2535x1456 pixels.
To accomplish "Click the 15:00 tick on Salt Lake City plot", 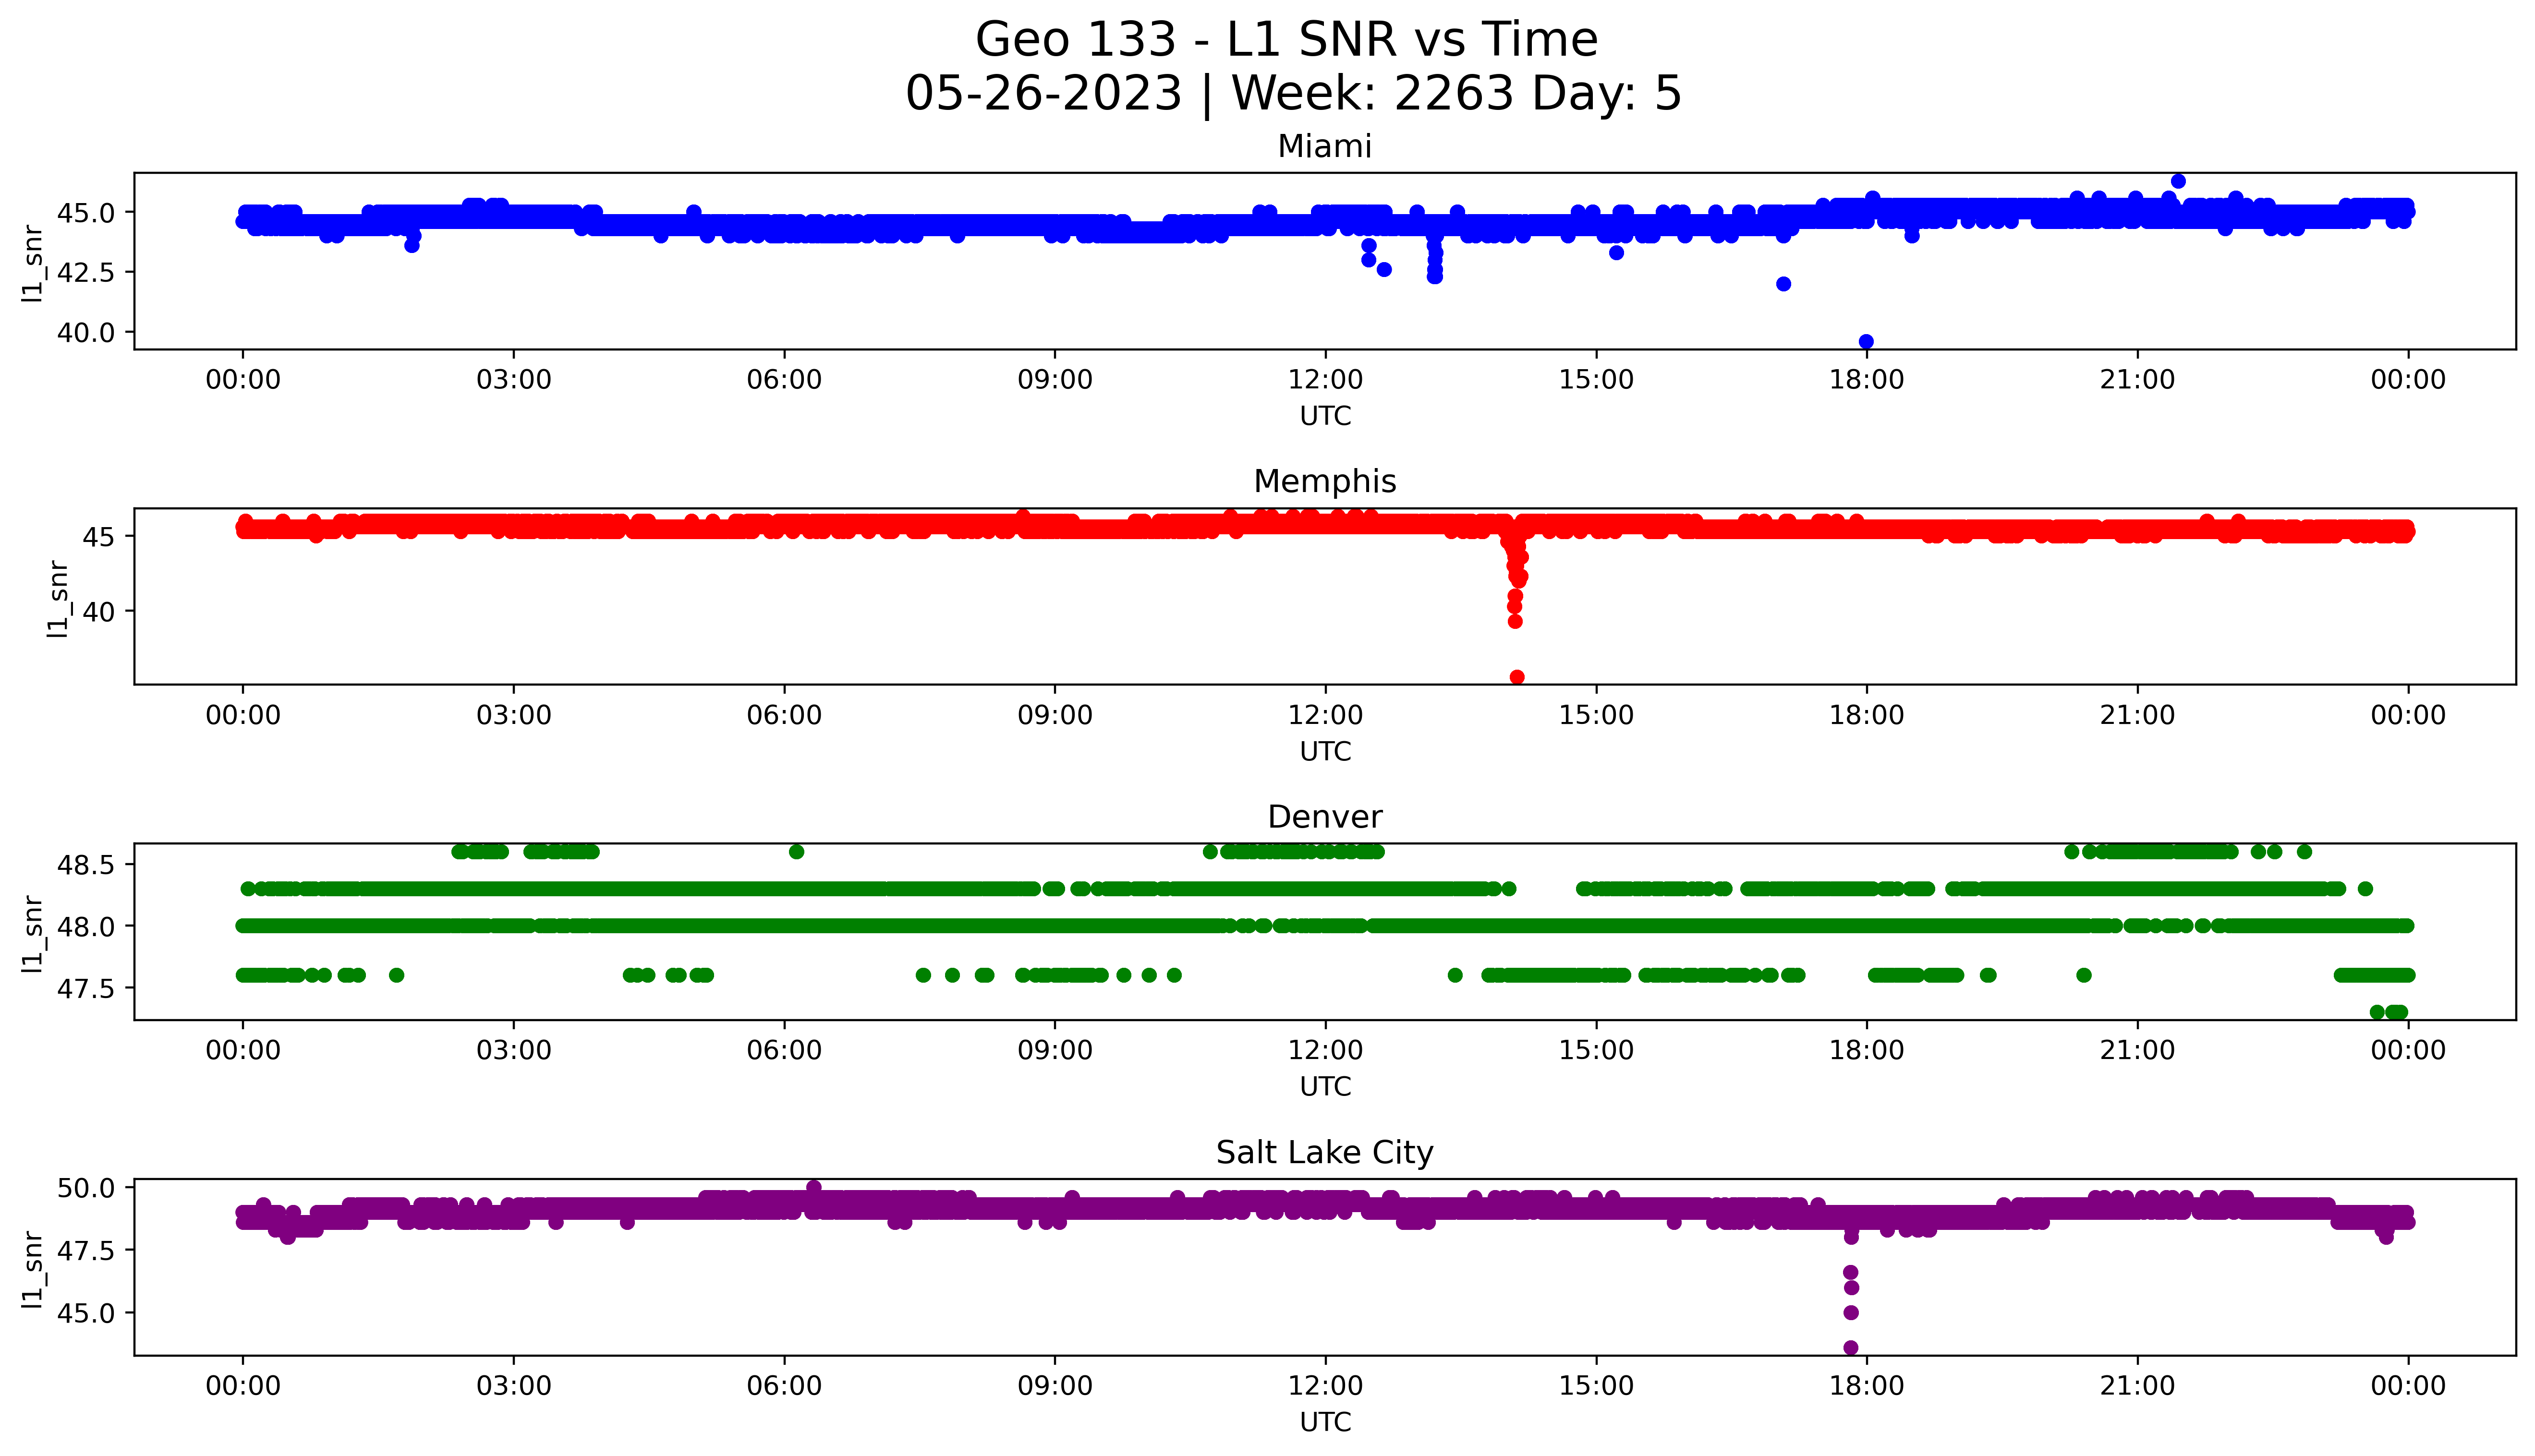I will pos(1596,1386).
